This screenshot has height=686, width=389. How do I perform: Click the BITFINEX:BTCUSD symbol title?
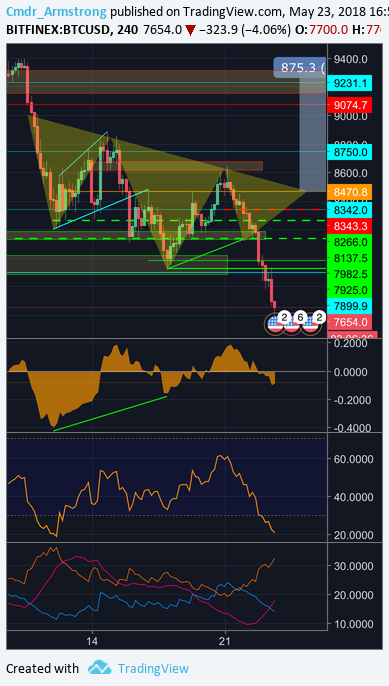tap(59, 30)
